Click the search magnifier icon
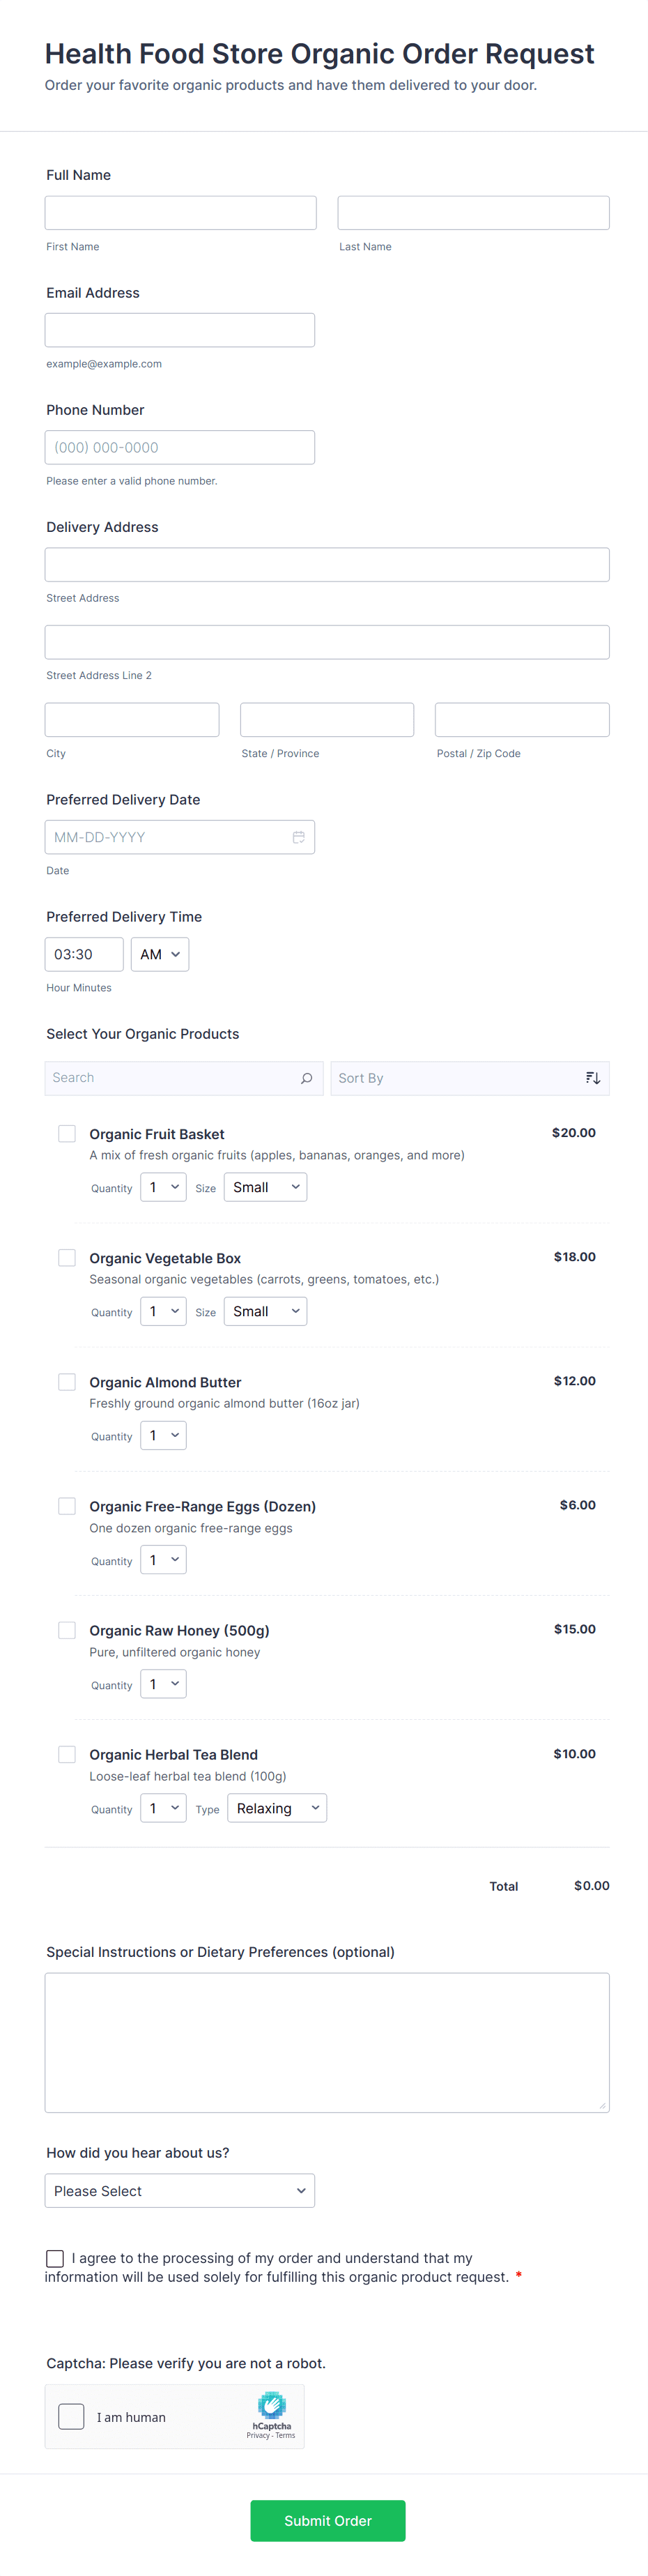648x2576 pixels. click(x=306, y=1078)
